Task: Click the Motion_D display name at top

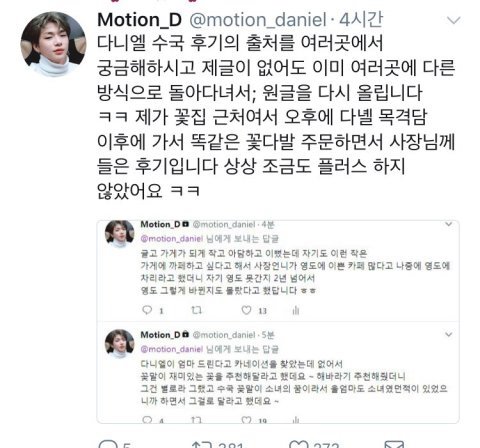Action: (x=139, y=20)
